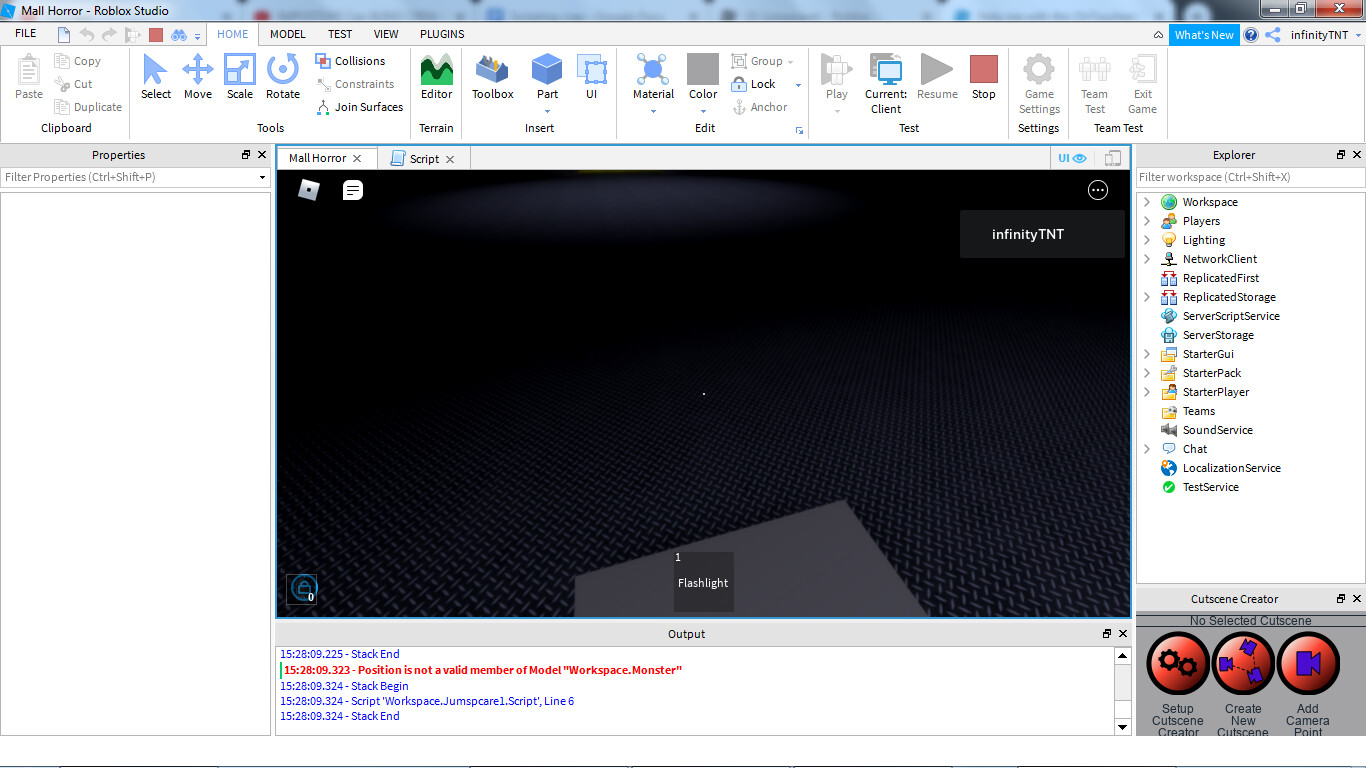Expand the Lighting node in Explorer
Image resolution: width=1366 pixels, height=768 pixels.
tap(1147, 240)
